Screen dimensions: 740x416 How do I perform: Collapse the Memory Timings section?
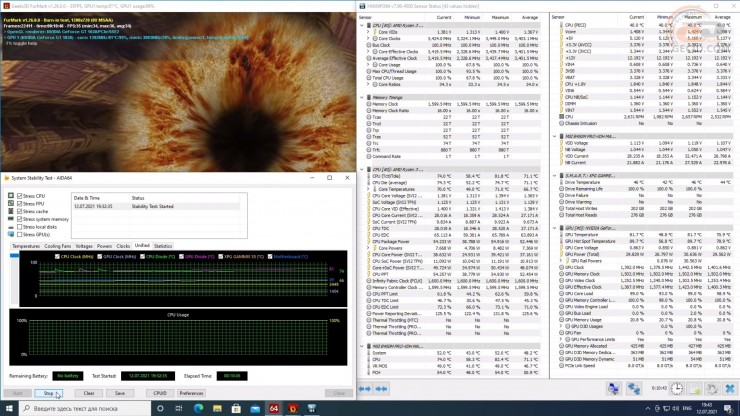pyautogui.click(x=362, y=97)
